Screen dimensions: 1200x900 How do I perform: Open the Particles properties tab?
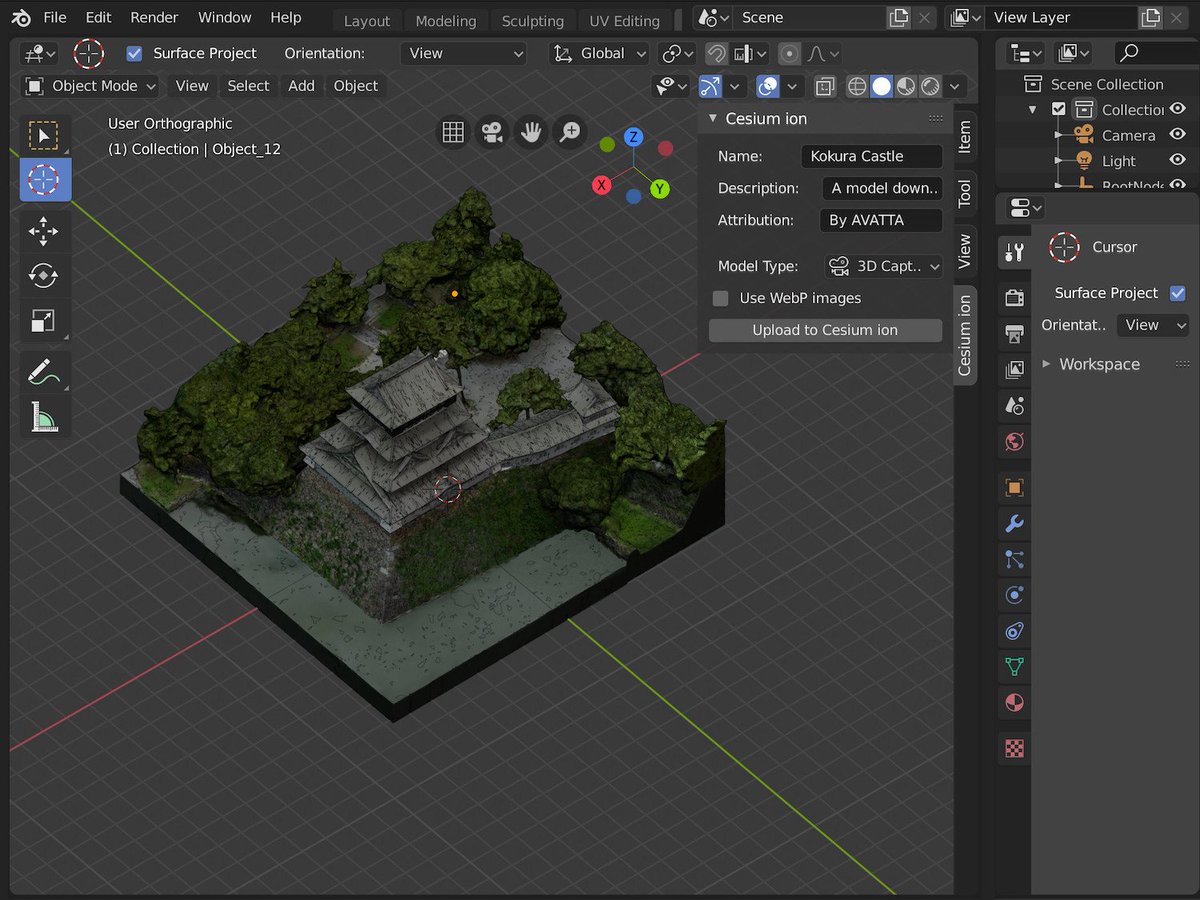[x=1014, y=559]
